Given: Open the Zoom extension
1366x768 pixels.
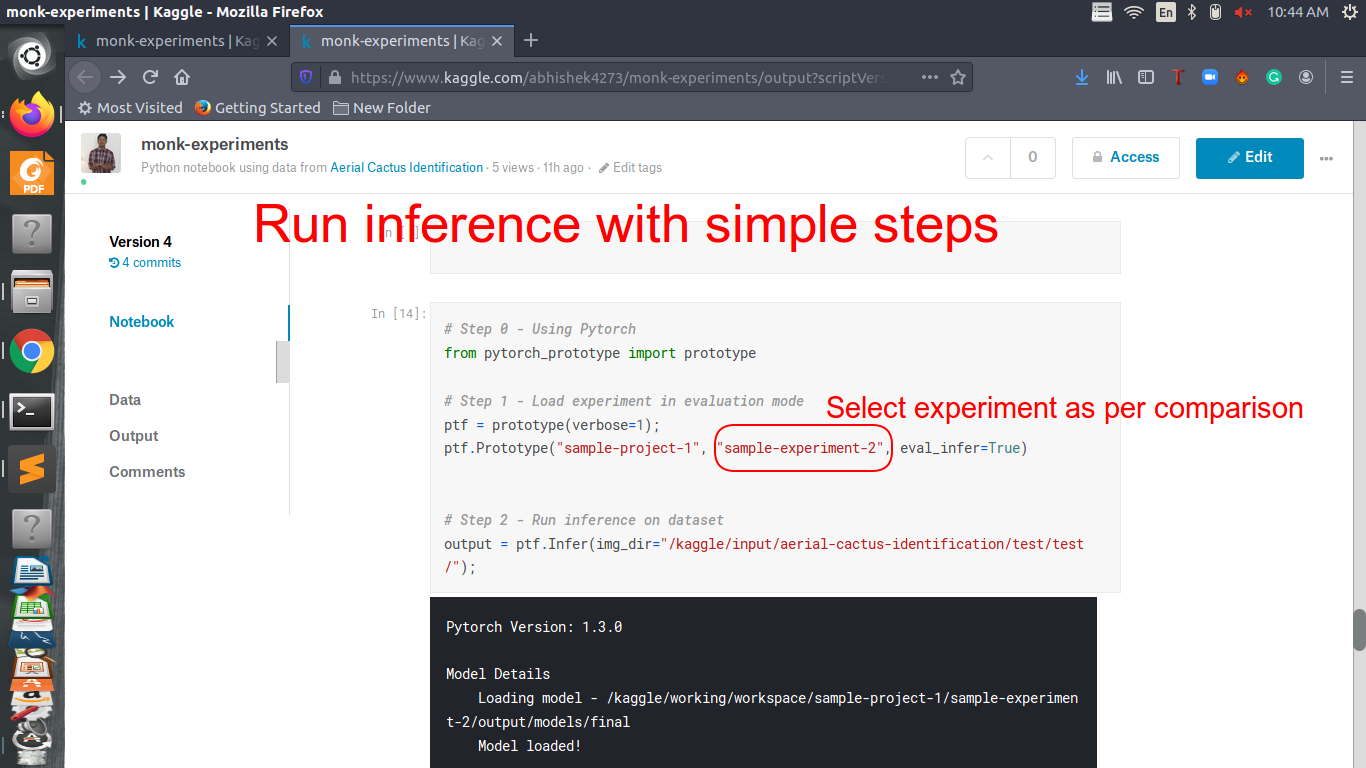Looking at the screenshot, I should pos(1210,77).
